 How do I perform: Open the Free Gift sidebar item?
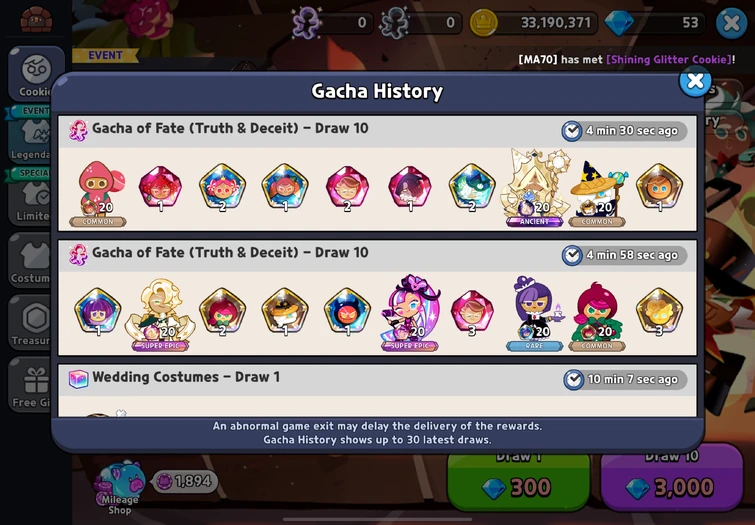tap(32, 384)
